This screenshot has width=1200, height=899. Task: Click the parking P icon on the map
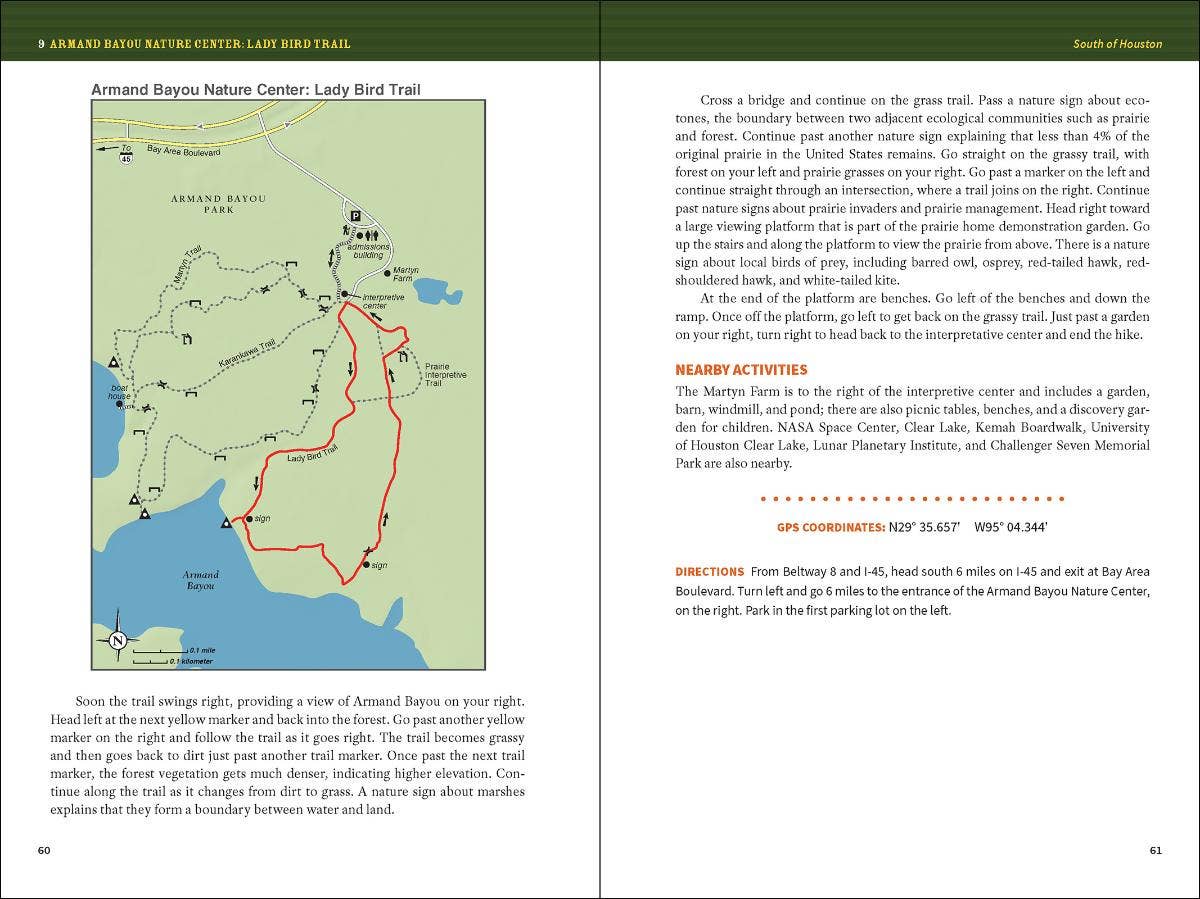[354, 216]
